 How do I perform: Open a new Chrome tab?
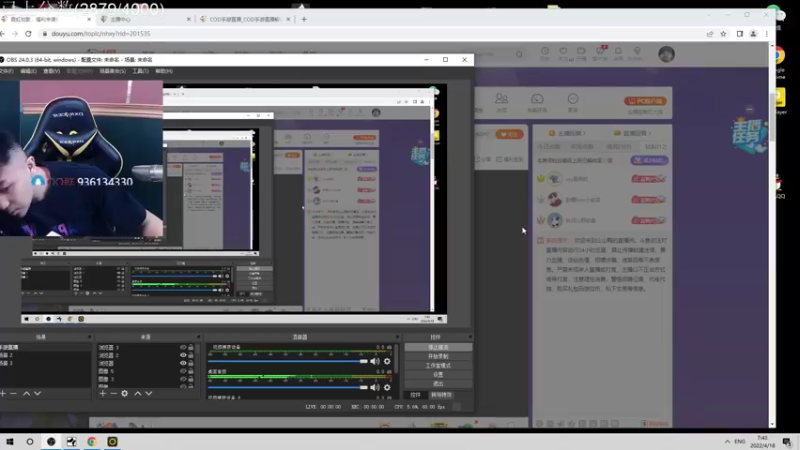[x=304, y=19]
